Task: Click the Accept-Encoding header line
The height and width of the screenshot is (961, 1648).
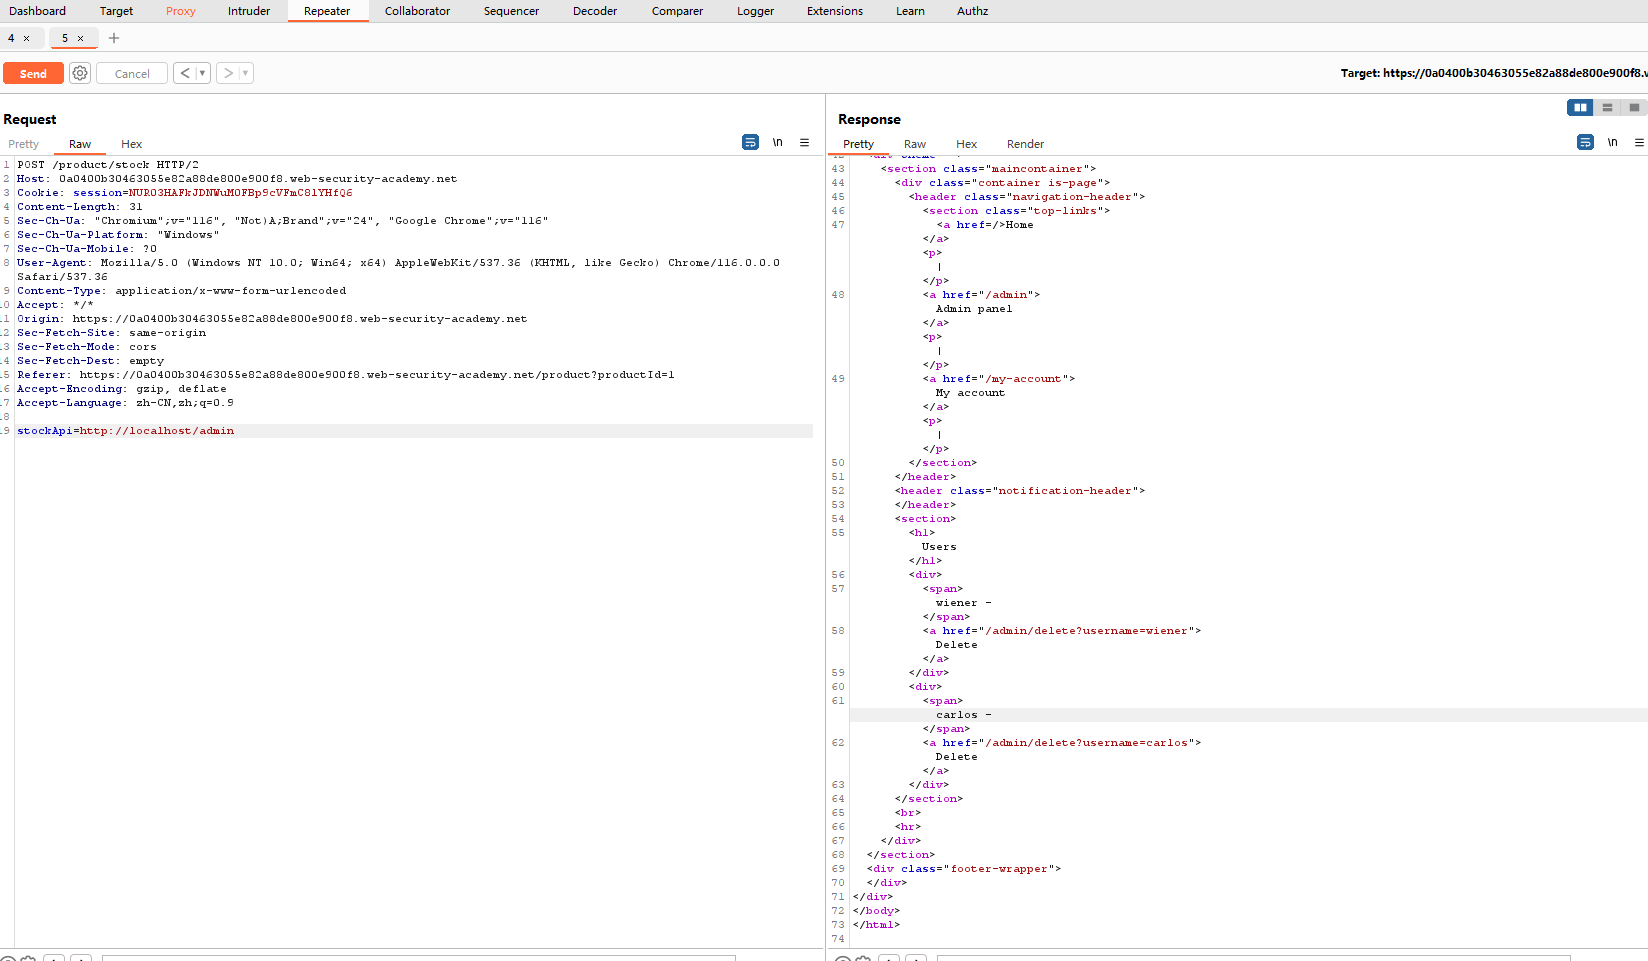Action: [x=122, y=389]
